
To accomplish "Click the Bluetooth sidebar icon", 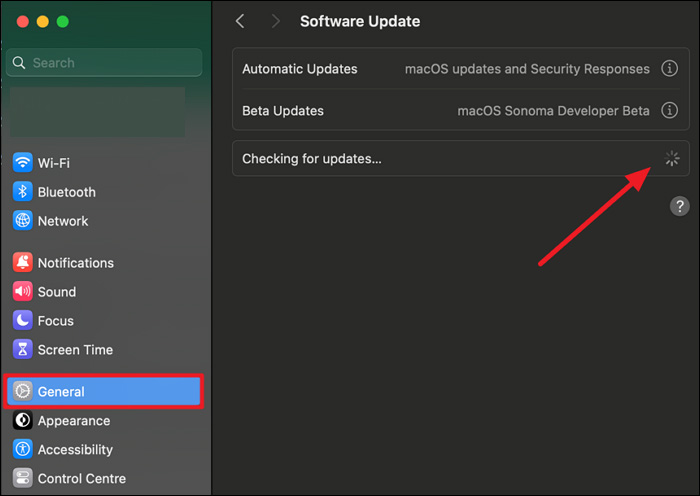I will (22, 192).
